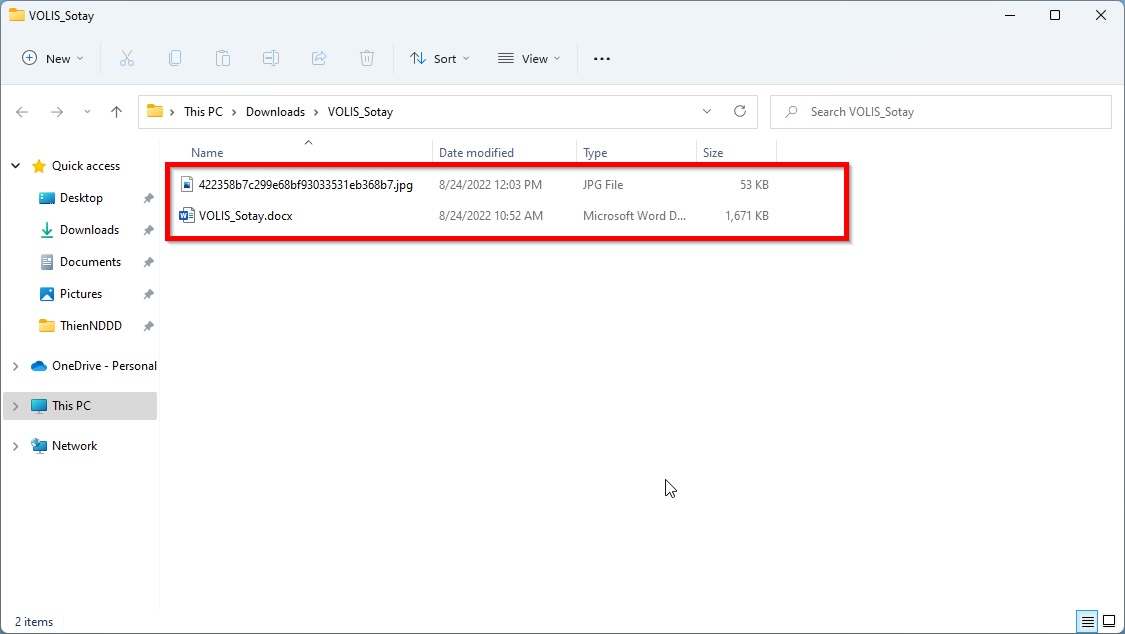Click the folder icon in address bar
The image size is (1125, 634).
154,111
